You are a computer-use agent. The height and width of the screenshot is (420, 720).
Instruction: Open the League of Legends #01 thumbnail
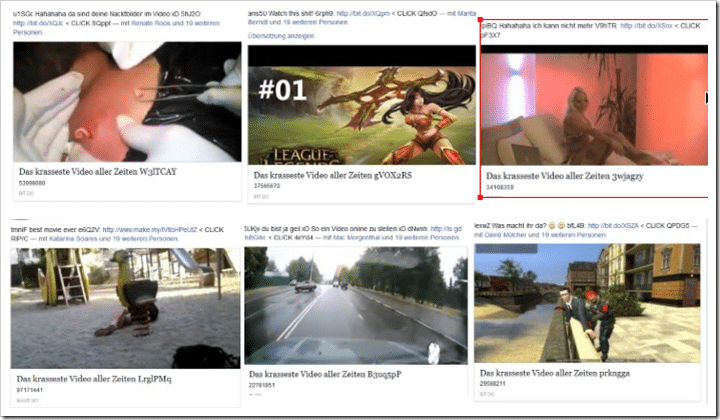click(362, 105)
